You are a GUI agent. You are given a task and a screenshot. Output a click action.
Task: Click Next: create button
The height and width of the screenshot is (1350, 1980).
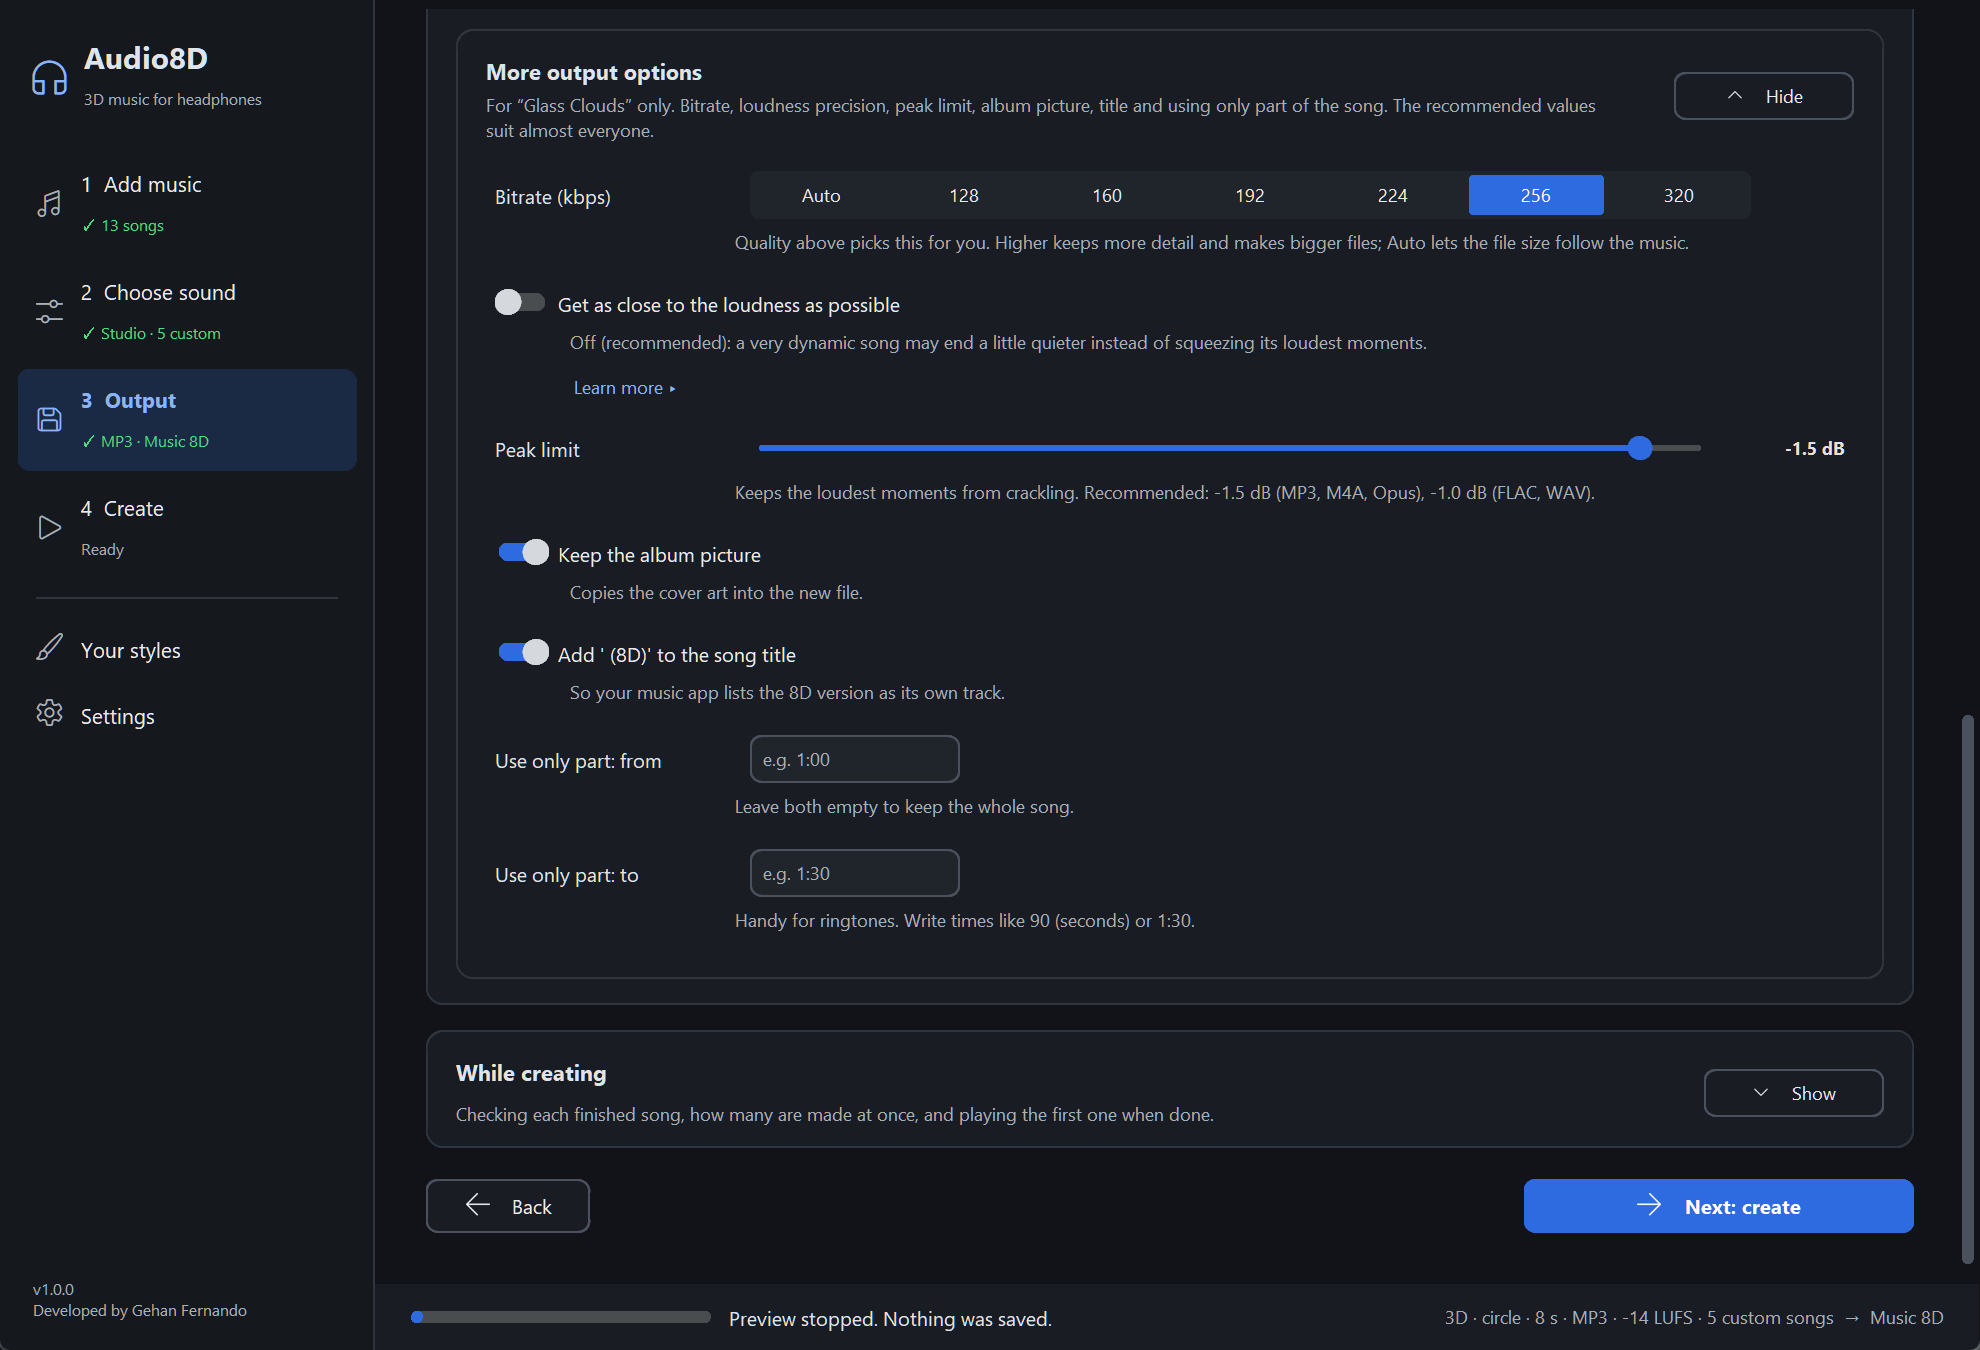1718,1206
